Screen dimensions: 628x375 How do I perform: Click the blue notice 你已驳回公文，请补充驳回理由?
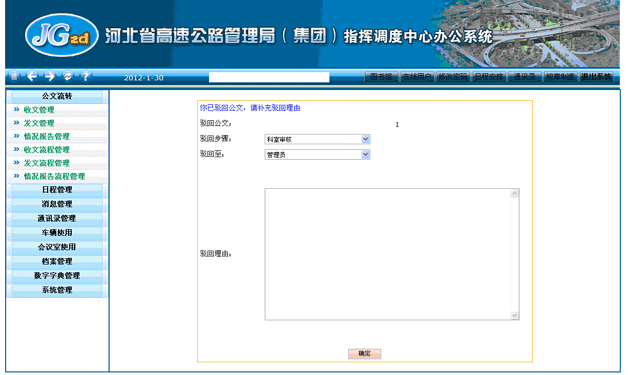coord(250,108)
